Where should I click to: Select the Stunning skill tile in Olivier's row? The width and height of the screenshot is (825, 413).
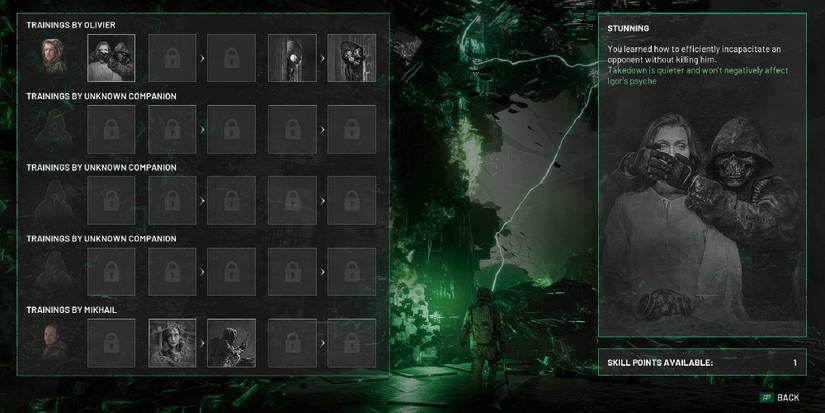[x=111, y=58]
